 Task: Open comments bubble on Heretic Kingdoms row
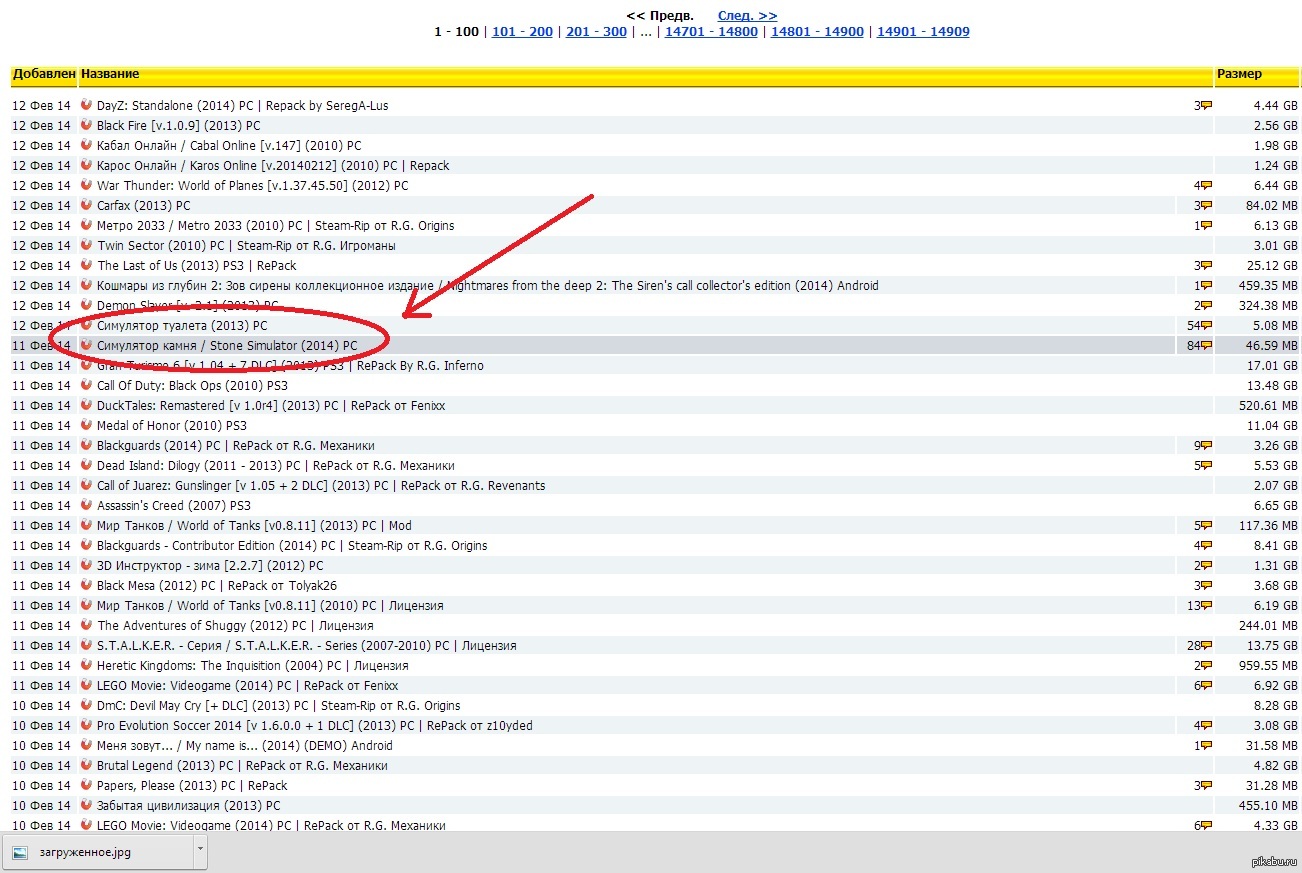pyautogui.click(x=1206, y=666)
